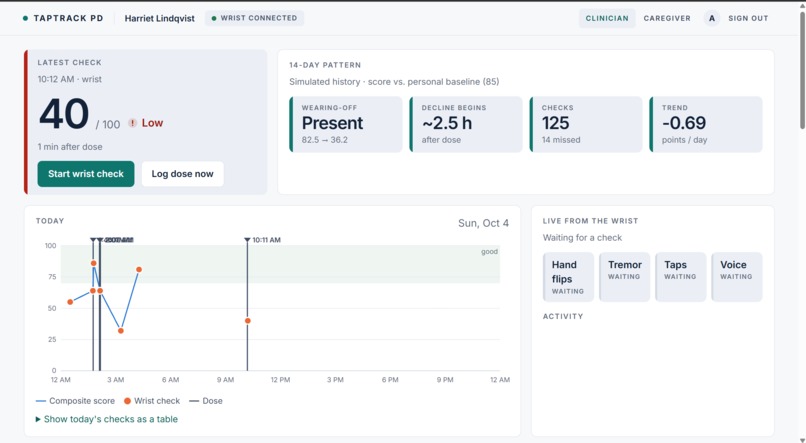The width and height of the screenshot is (806, 443).
Task: Click the Wearing-off Present card
Action: (x=345, y=124)
